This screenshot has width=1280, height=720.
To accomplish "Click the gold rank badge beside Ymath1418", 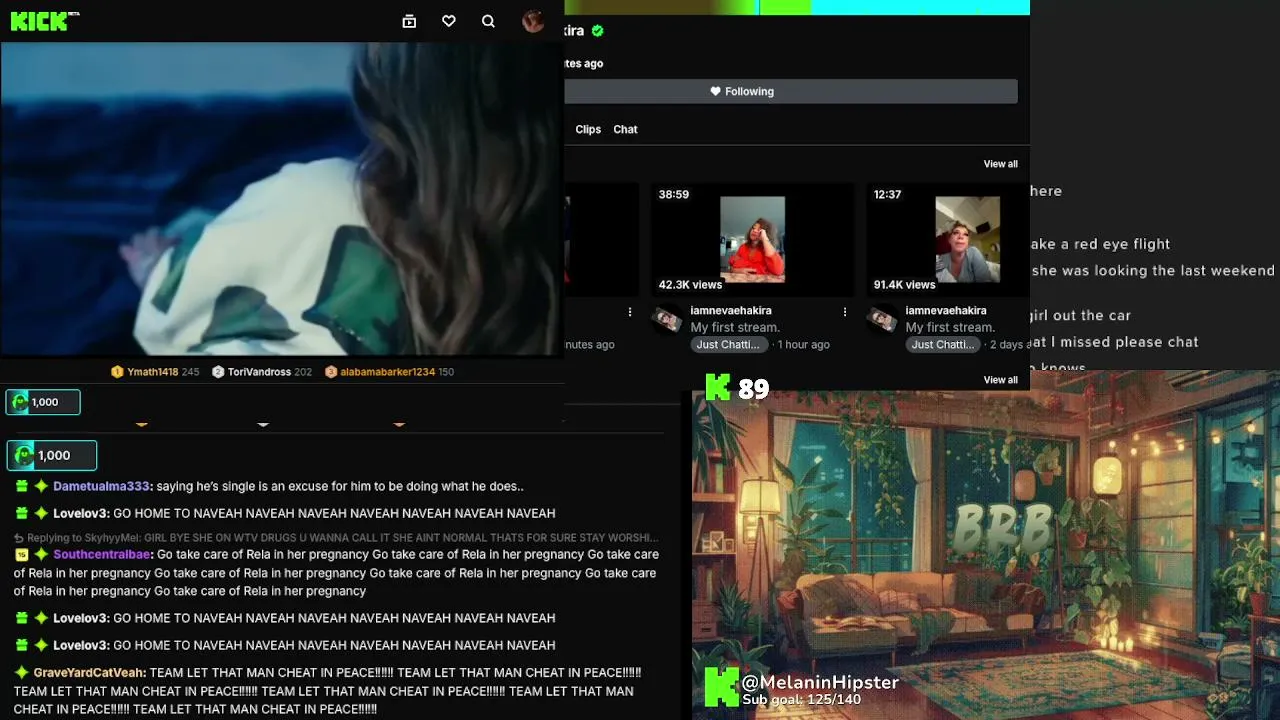I will (117, 372).
